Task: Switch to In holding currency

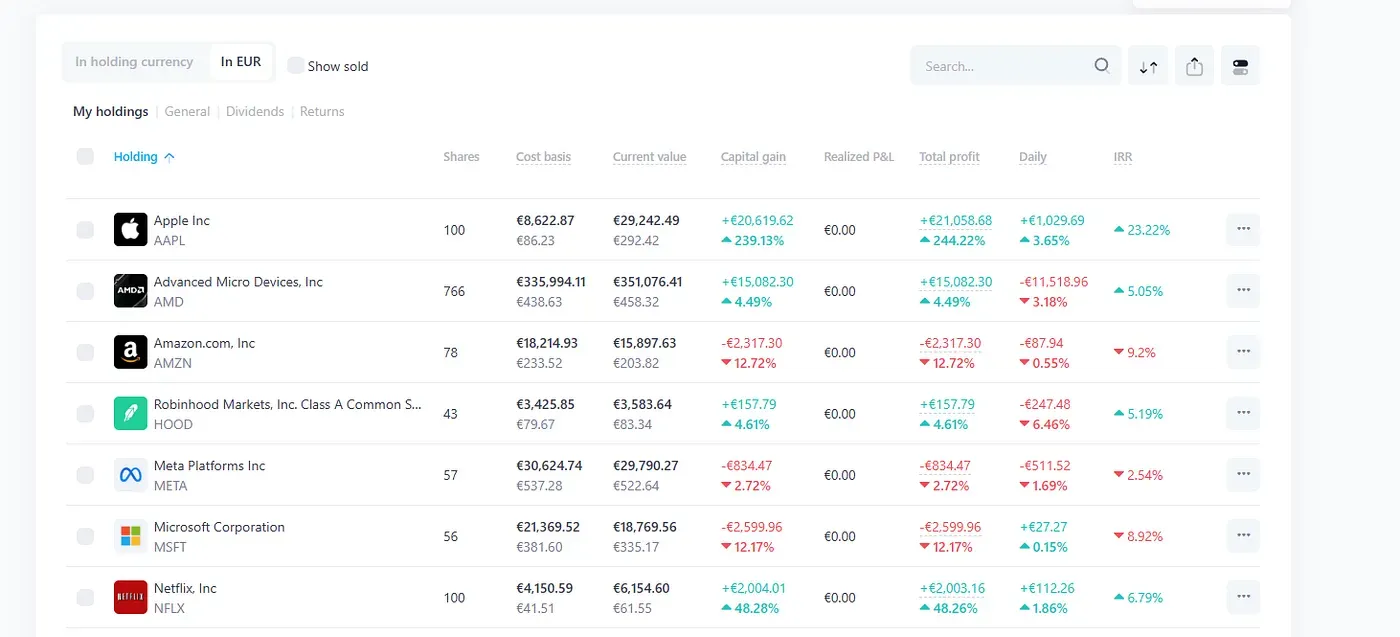Action: tap(134, 62)
